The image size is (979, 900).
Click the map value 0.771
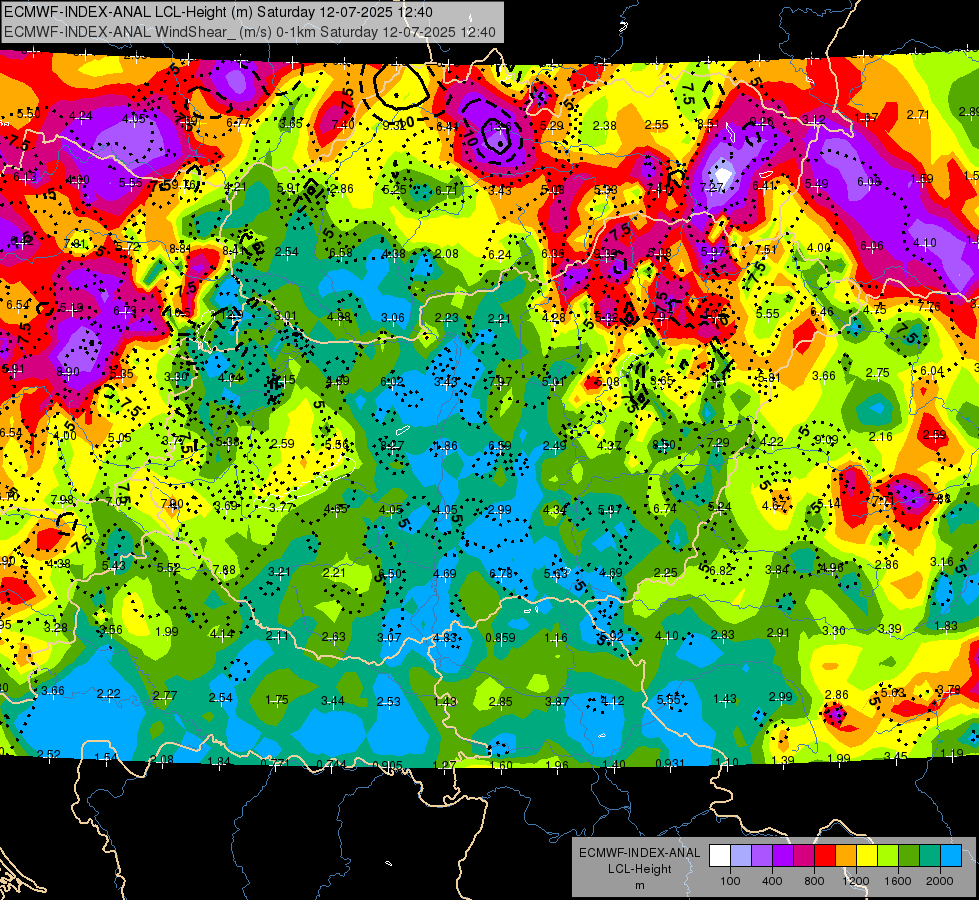click(275, 763)
